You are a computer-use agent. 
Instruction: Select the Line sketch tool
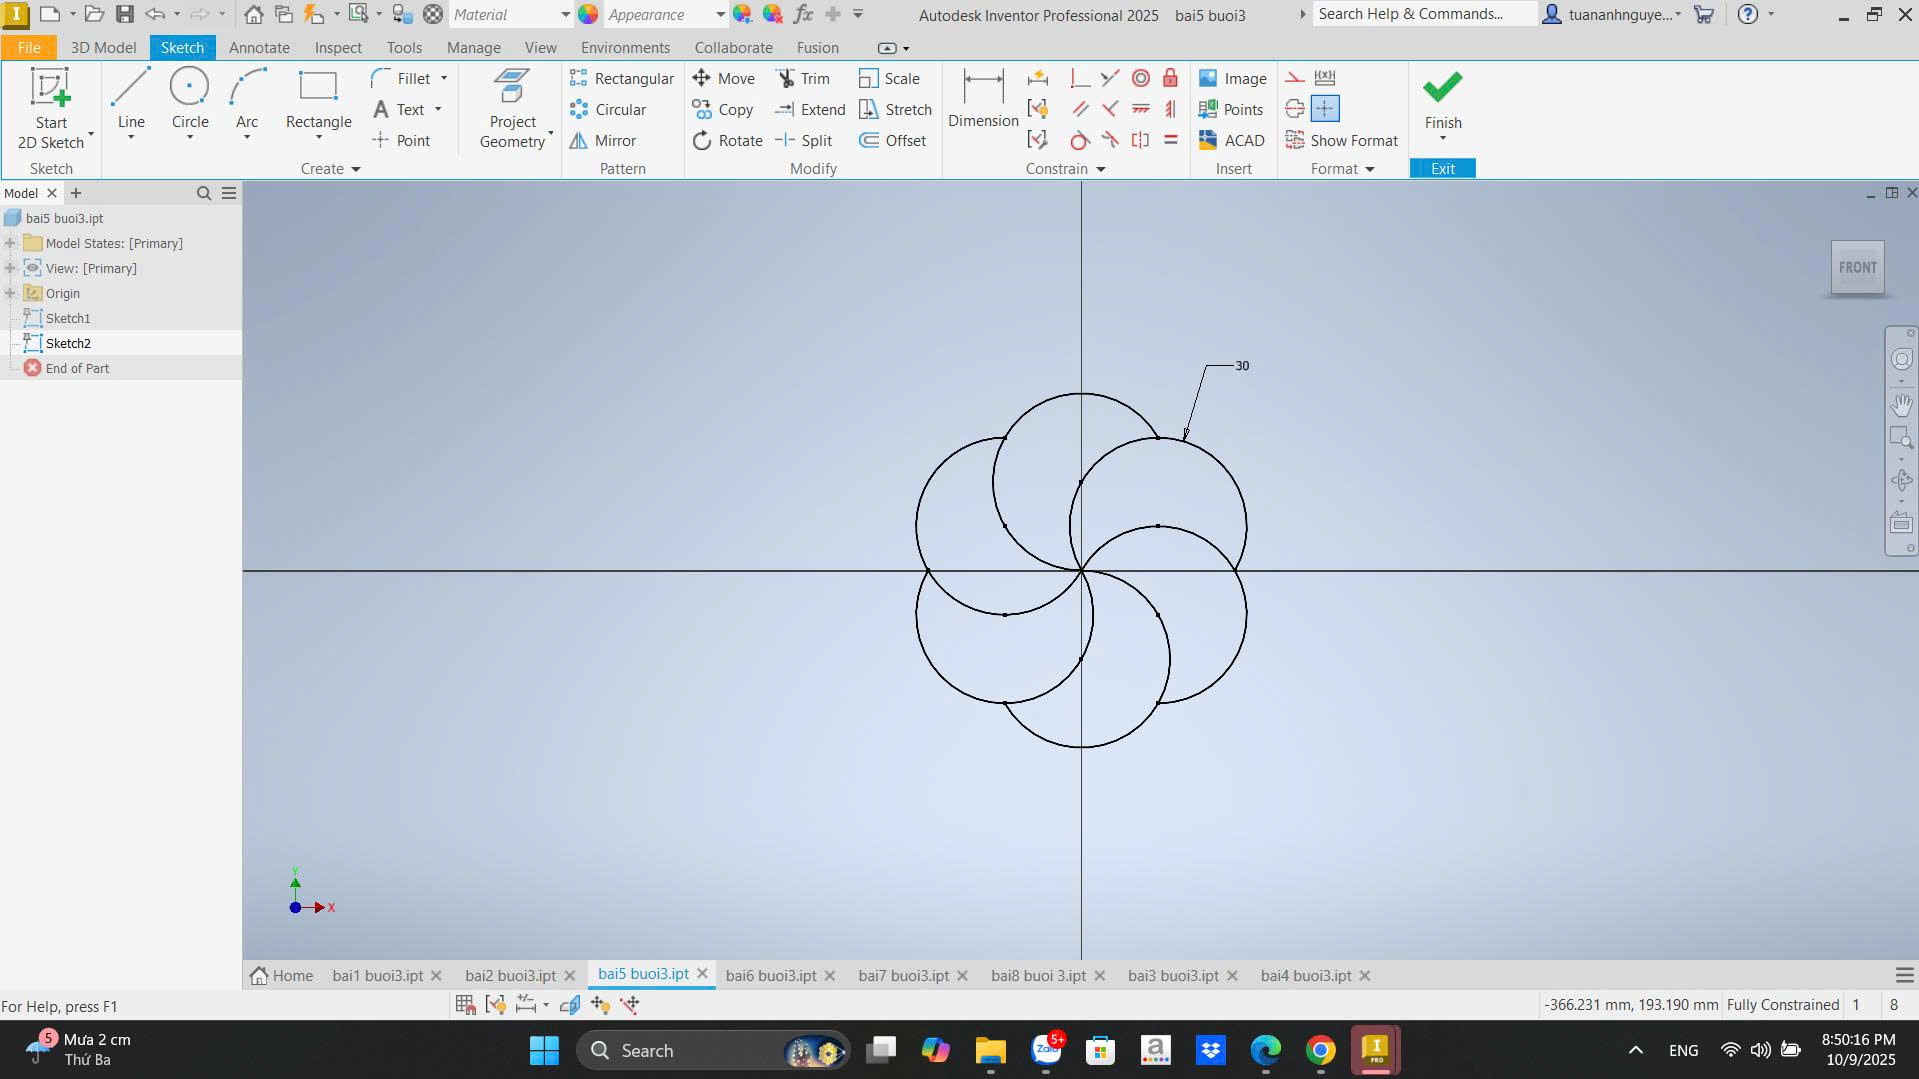click(131, 100)
